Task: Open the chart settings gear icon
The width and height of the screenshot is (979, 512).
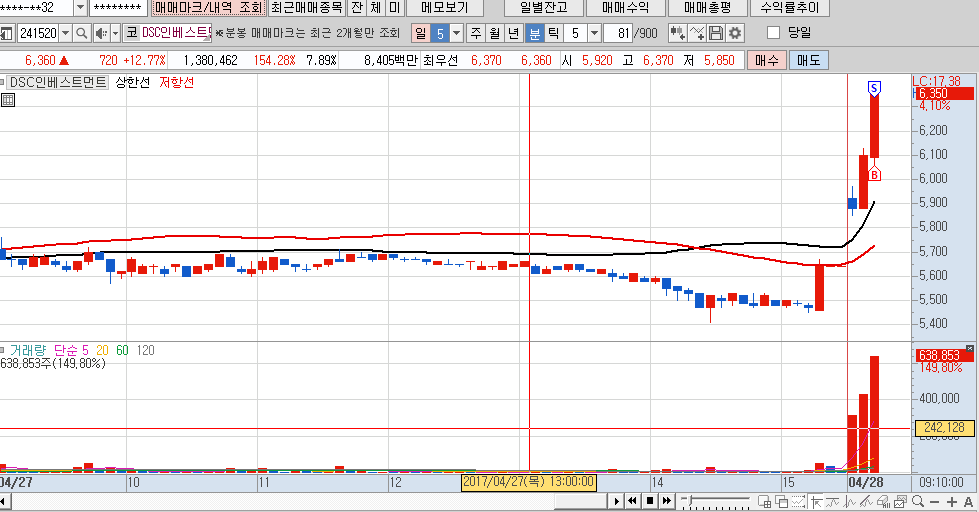Action: (735, 33)
